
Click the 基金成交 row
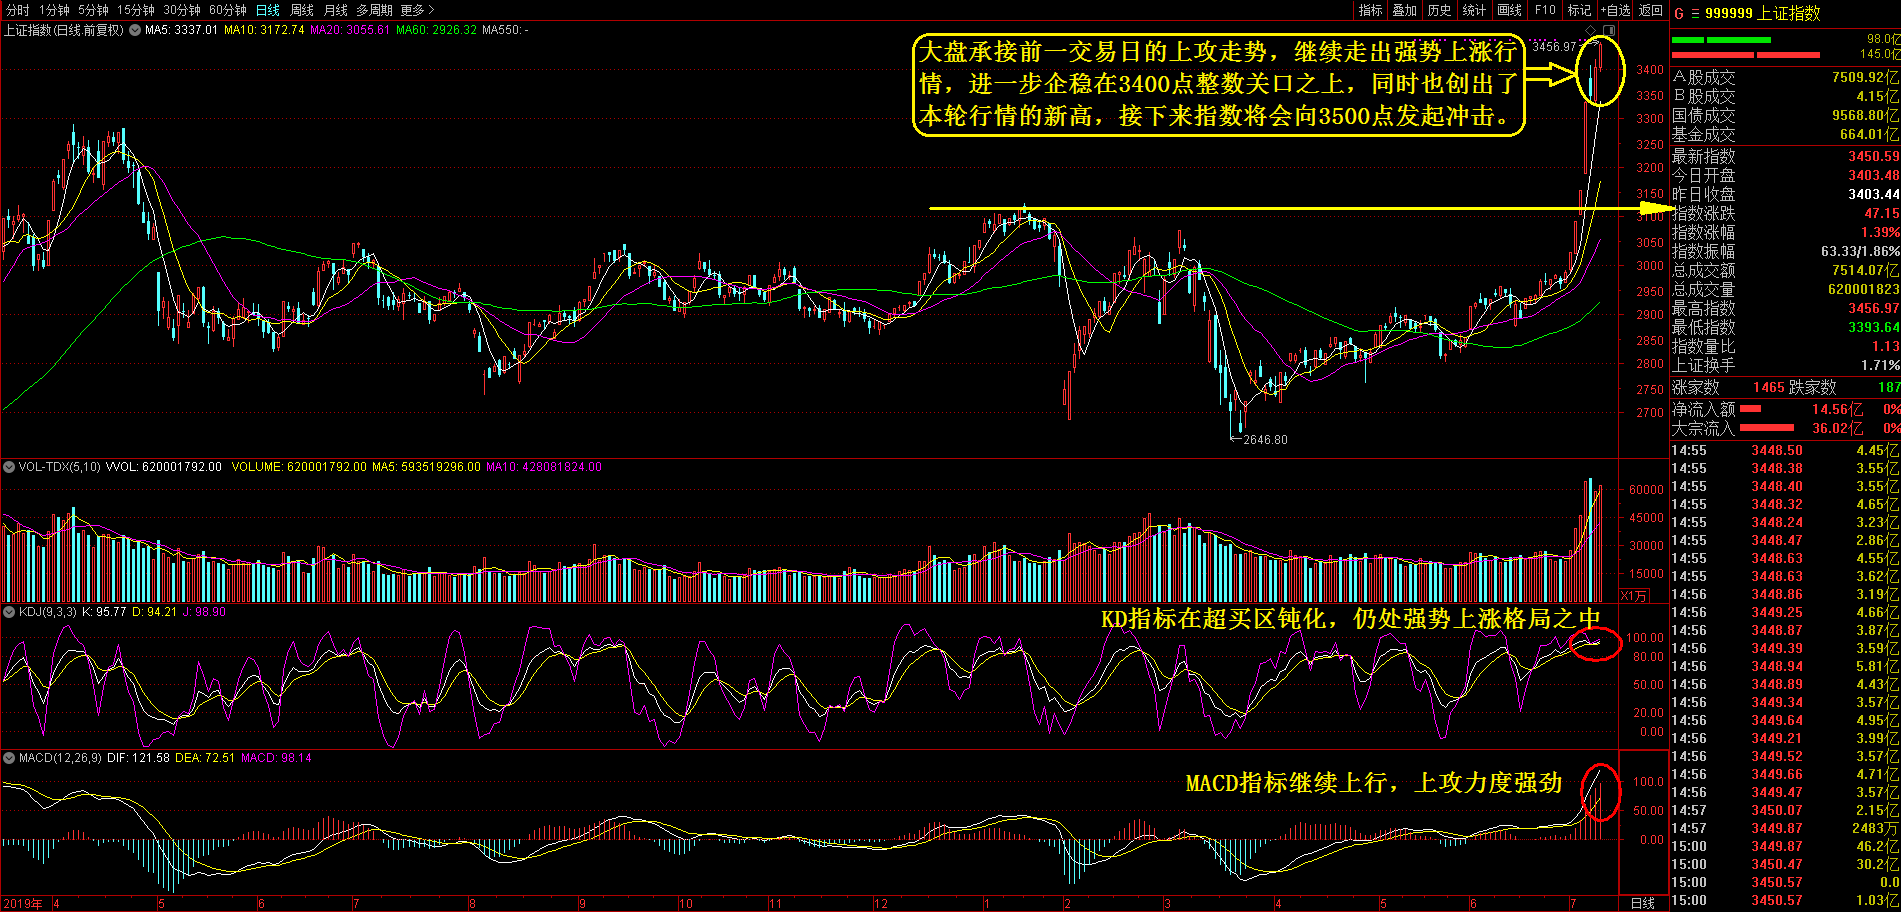click(1785, 135)
